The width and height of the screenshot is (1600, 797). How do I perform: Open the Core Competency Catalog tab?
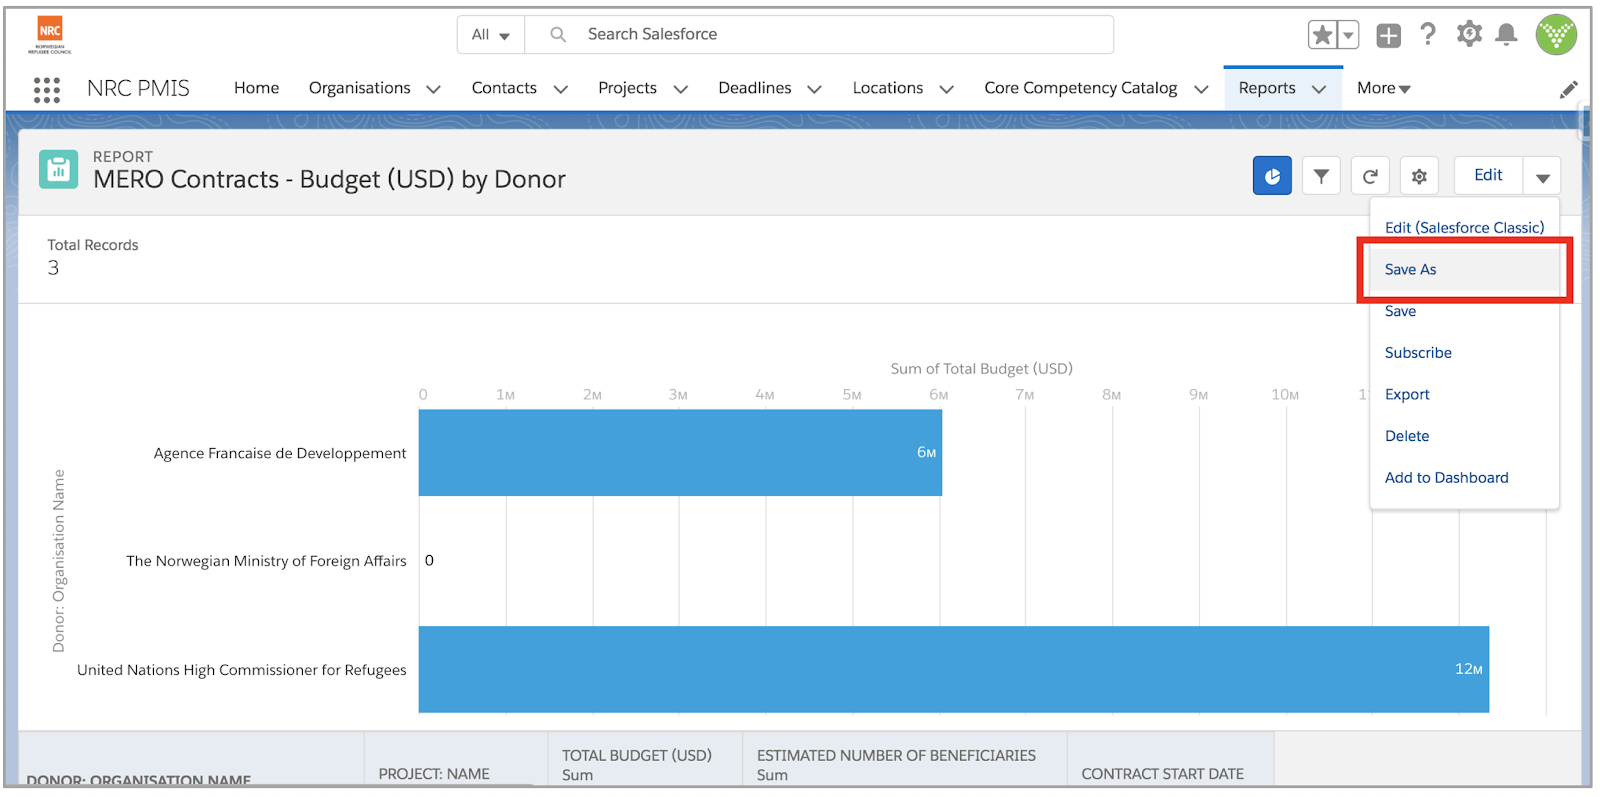[x=1080, y=88]
